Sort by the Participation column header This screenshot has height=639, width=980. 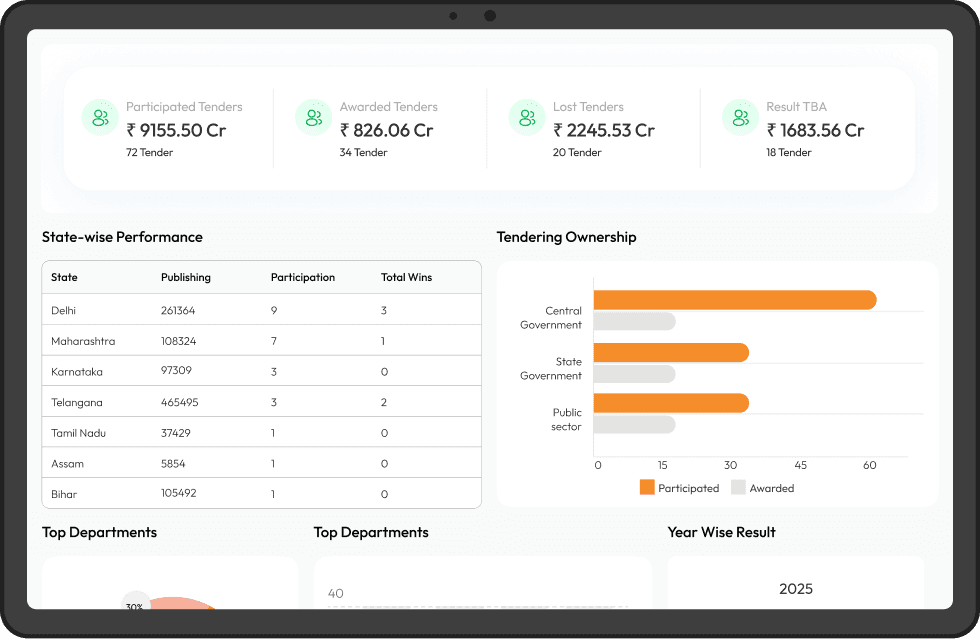[302, 277]
